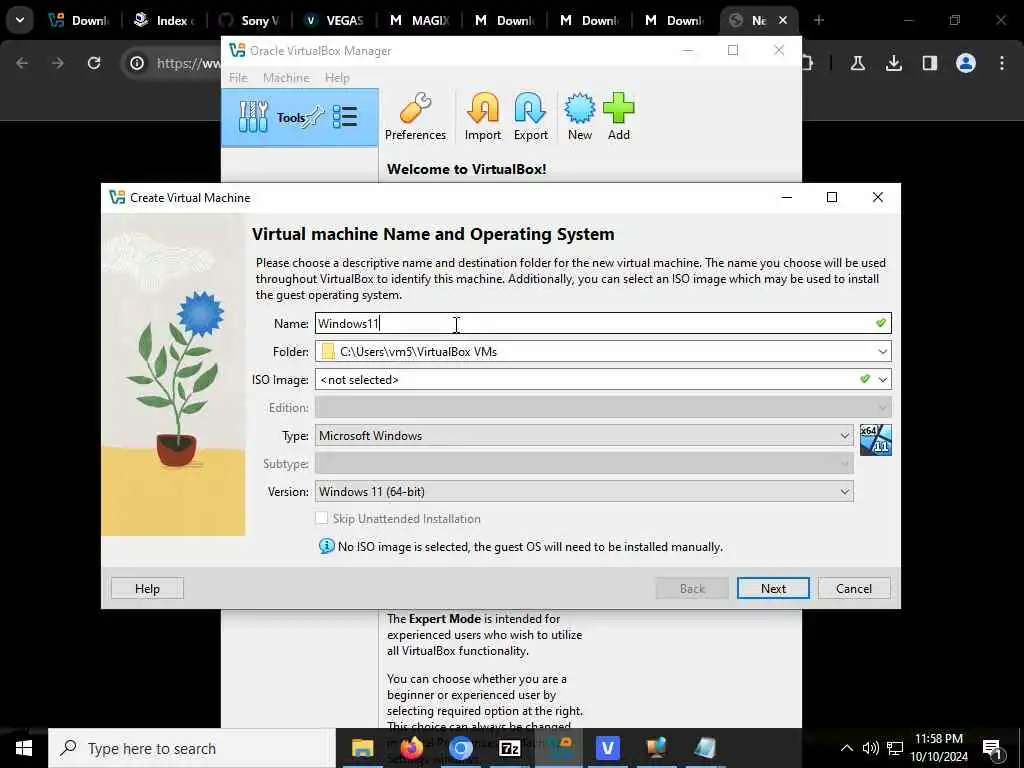Toggle the browser side panel icon

pyautogui.click(x=929, y=63)
